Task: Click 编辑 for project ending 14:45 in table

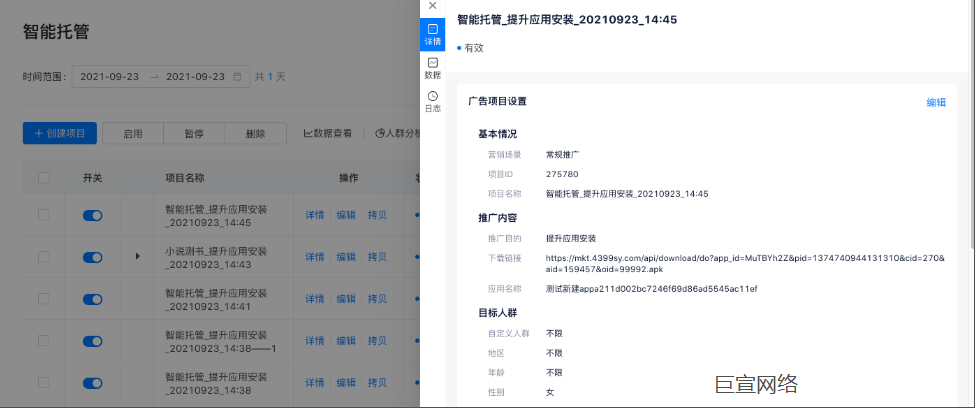Action: (x=346, y=215)
